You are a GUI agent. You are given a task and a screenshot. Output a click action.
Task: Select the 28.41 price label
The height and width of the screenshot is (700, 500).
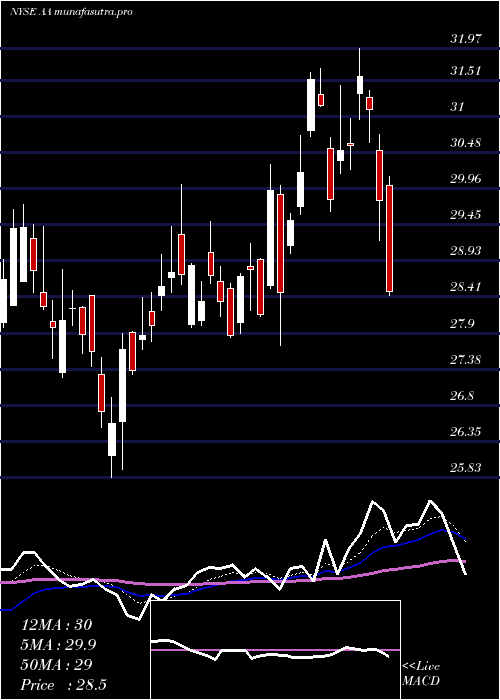pos(466,287)
